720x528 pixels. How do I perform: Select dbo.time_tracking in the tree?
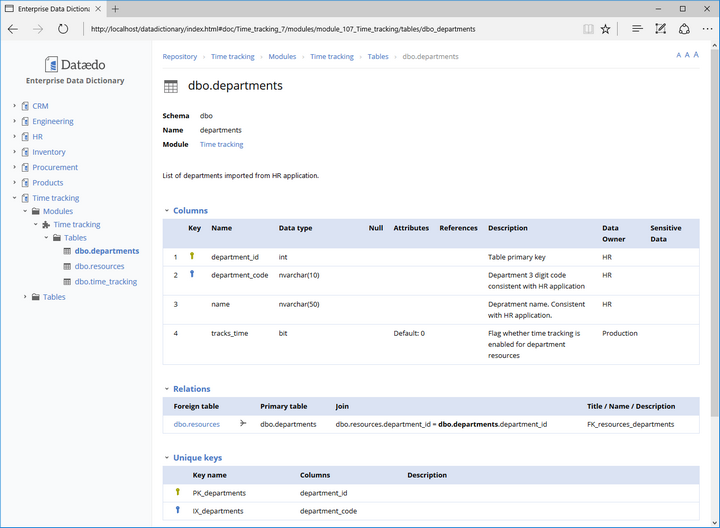pyautogui.click(x=105, y=282)
